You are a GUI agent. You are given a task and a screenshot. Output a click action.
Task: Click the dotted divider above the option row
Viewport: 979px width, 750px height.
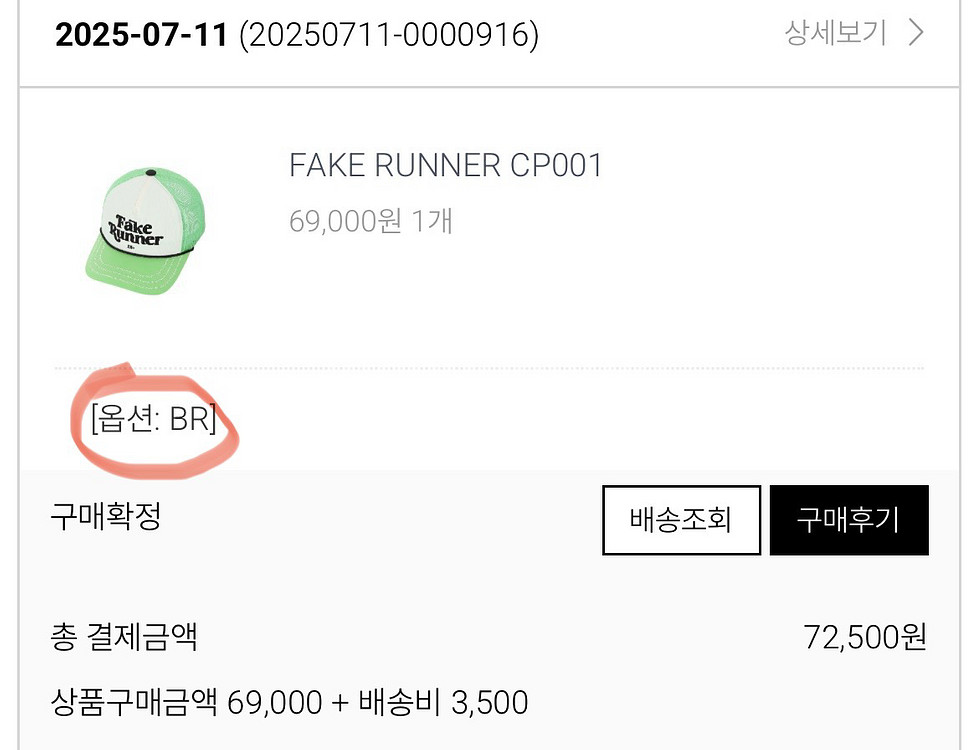(x=600, y=369)
